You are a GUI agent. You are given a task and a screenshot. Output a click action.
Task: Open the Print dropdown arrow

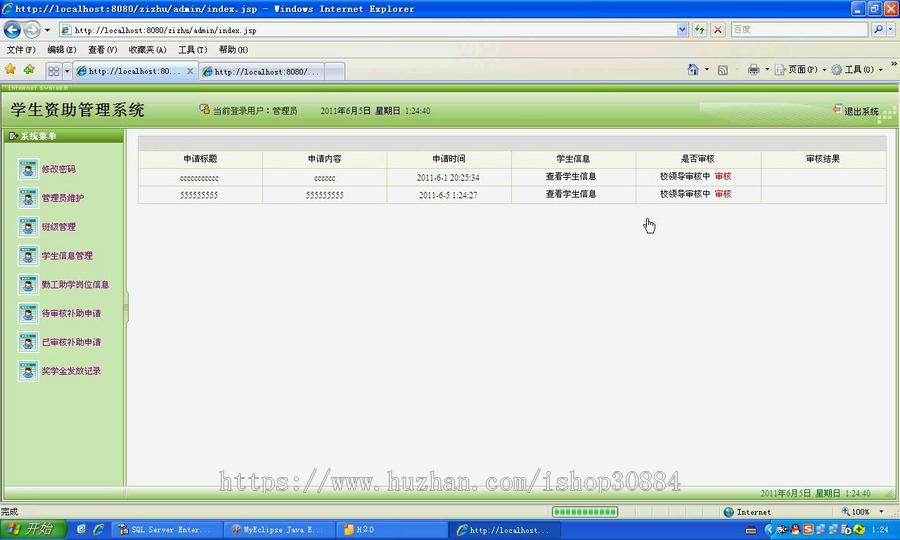767,69
